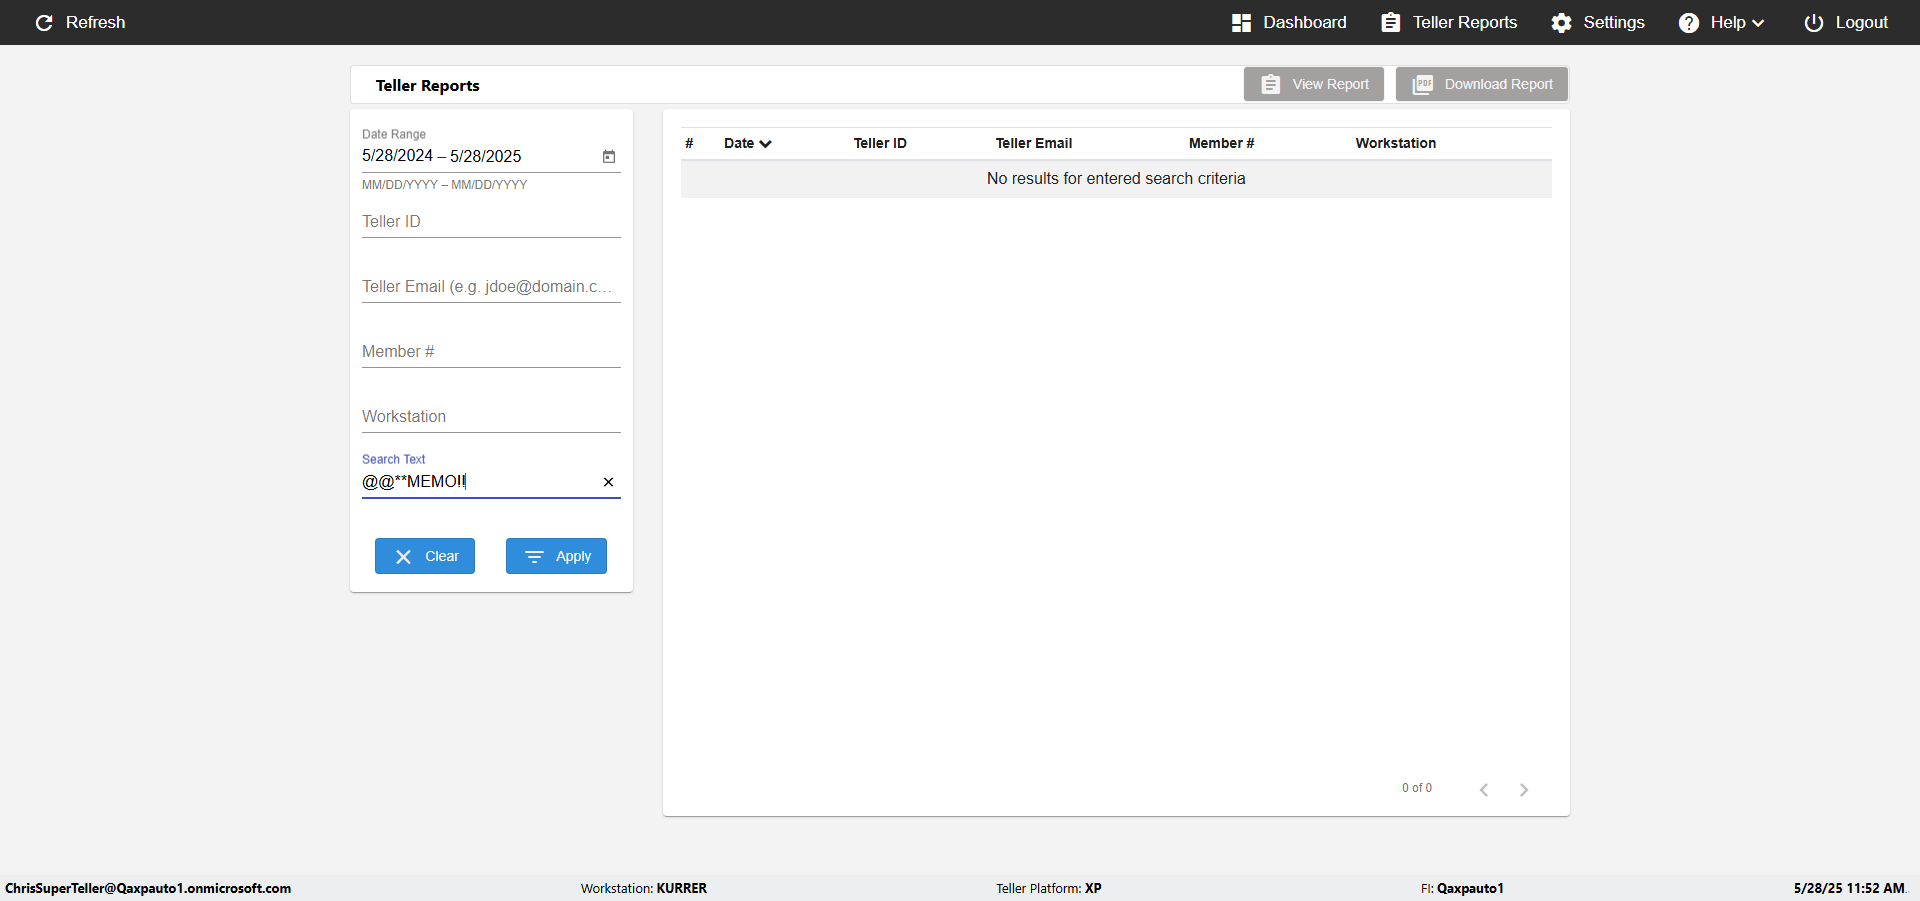
Task: Focus the Teller ID input field
Action: 491,222
